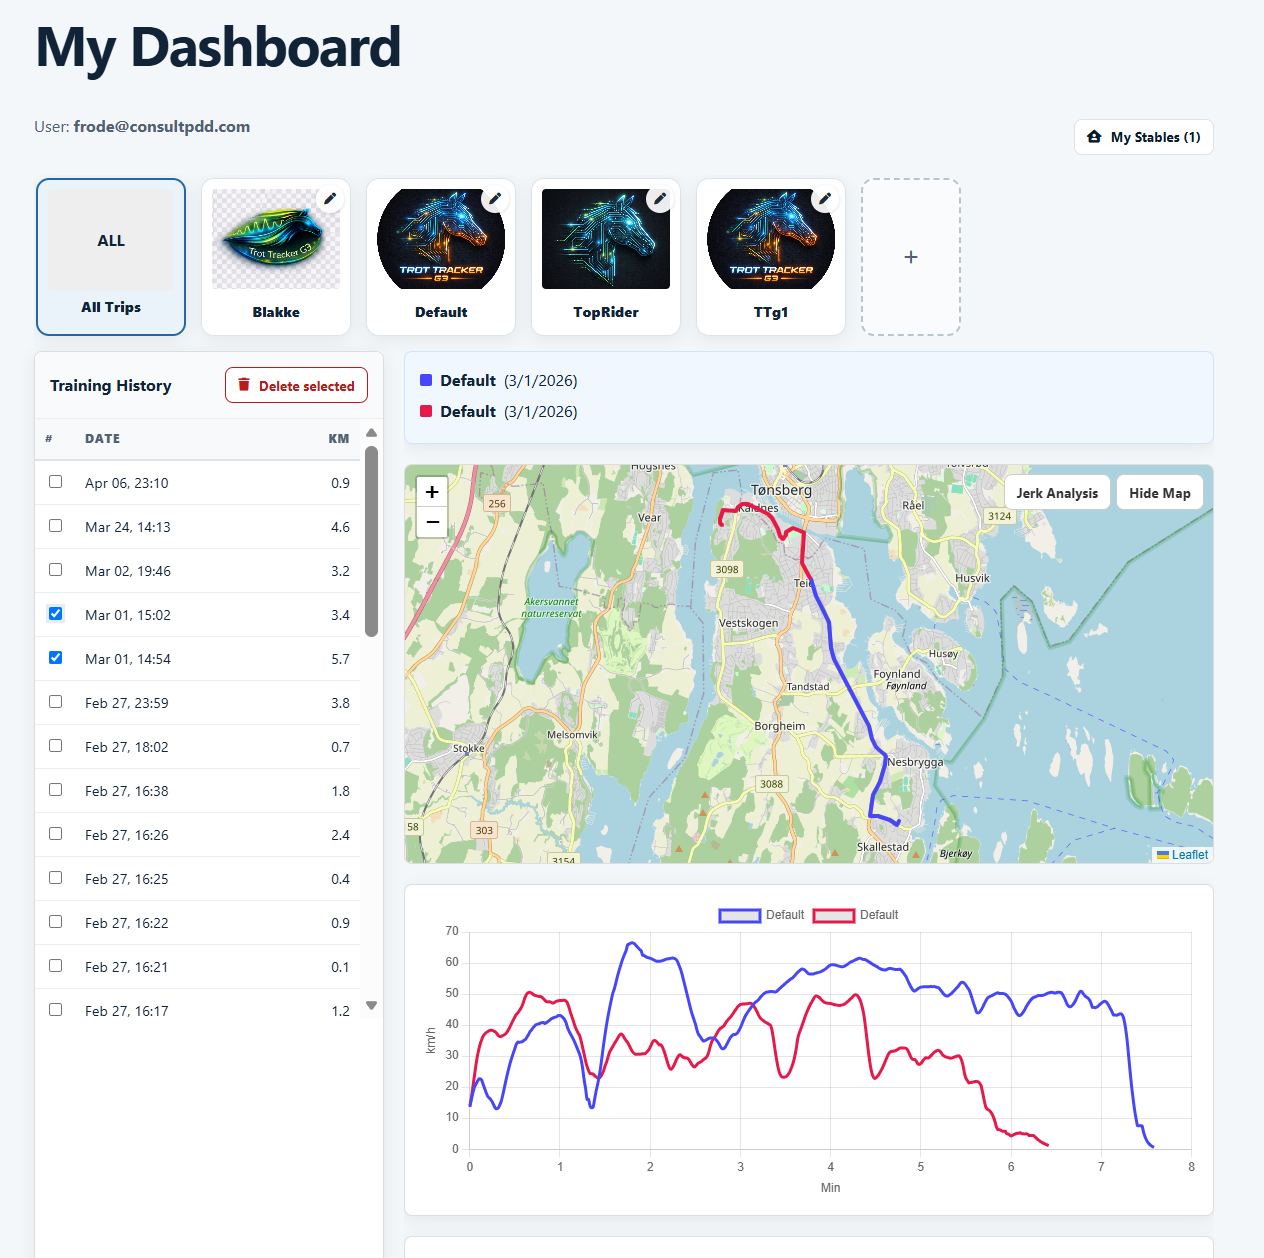Click the 5.7 km value
The width and height of the screenshot is (1264, 1258).
pos(340,659)
